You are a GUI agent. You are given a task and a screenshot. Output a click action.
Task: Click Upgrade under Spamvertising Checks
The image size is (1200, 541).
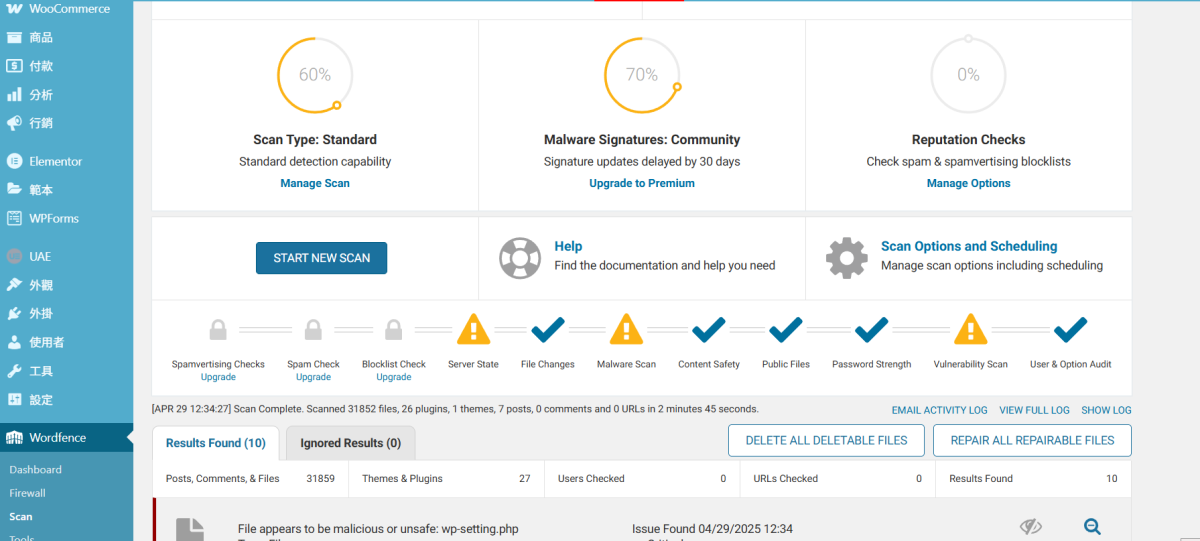(218, 377)
